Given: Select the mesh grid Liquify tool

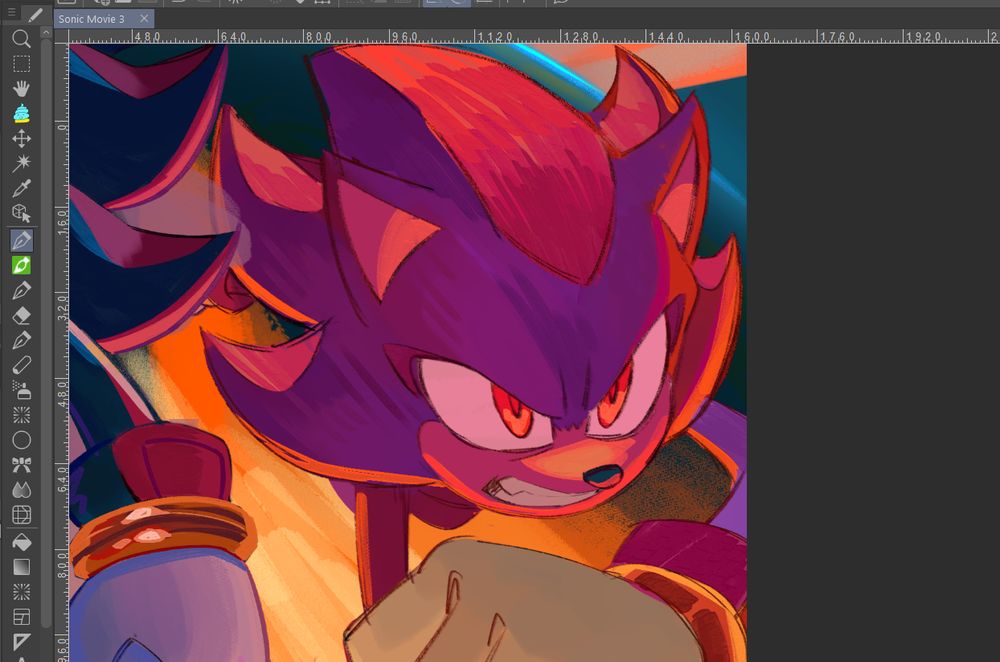Looking at the screenshot, I should 21,515.
